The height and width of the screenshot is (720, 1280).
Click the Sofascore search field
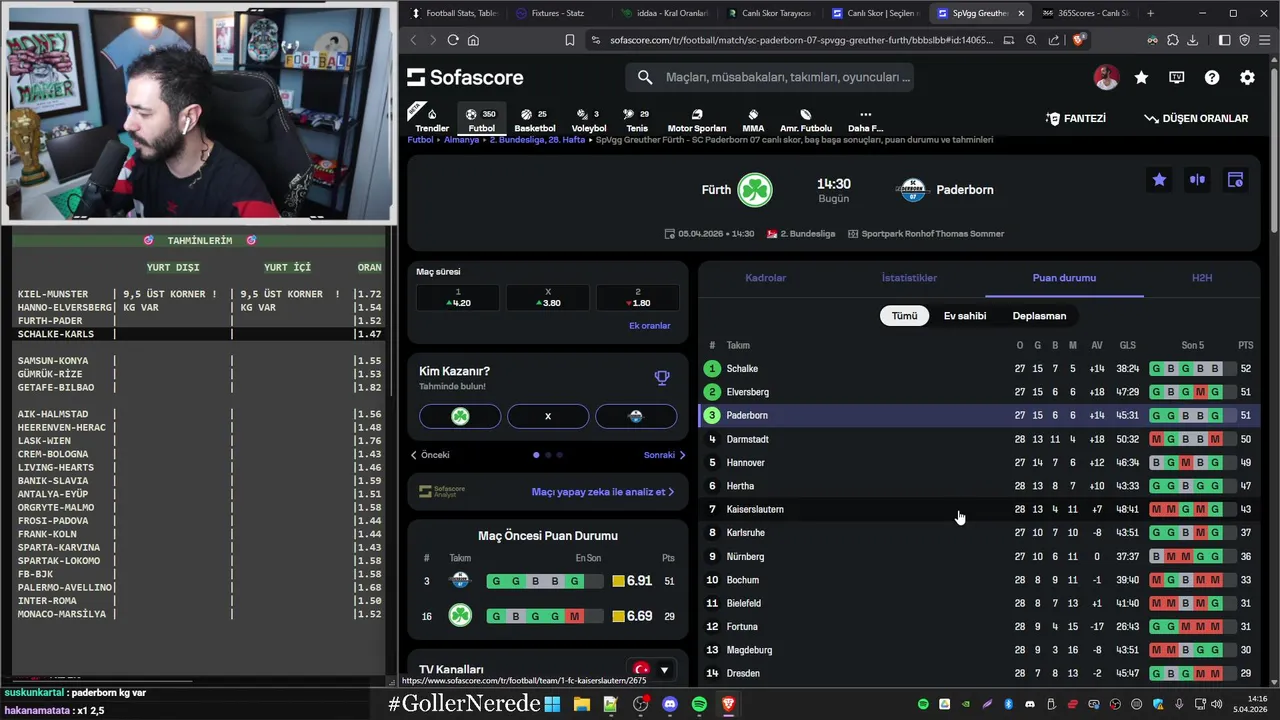[770, 77]
